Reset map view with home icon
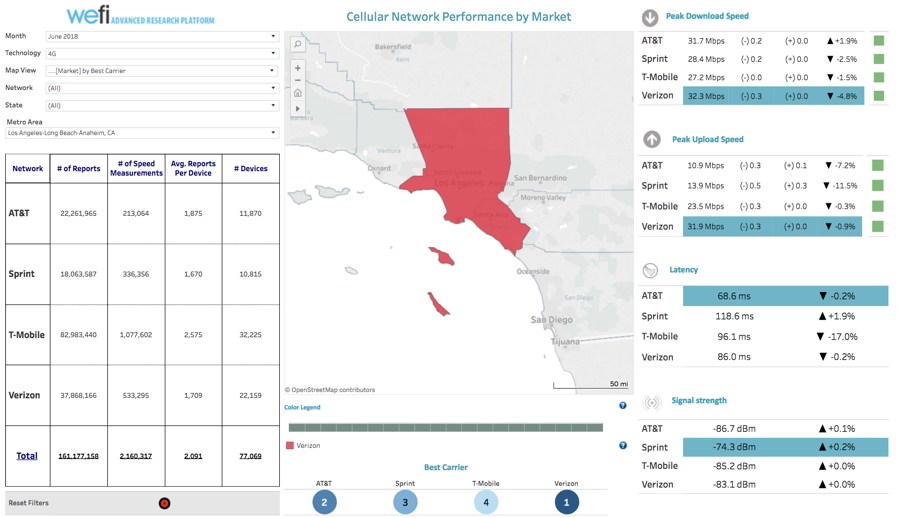Viewport: 897px width, 518px height. tap(297, 93)
